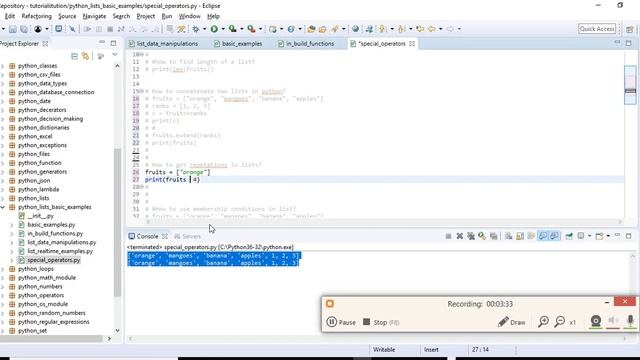Click the fruits assignment on line 26
The width and height of the screenshot is (640, 360).
[x=178, y=172]
